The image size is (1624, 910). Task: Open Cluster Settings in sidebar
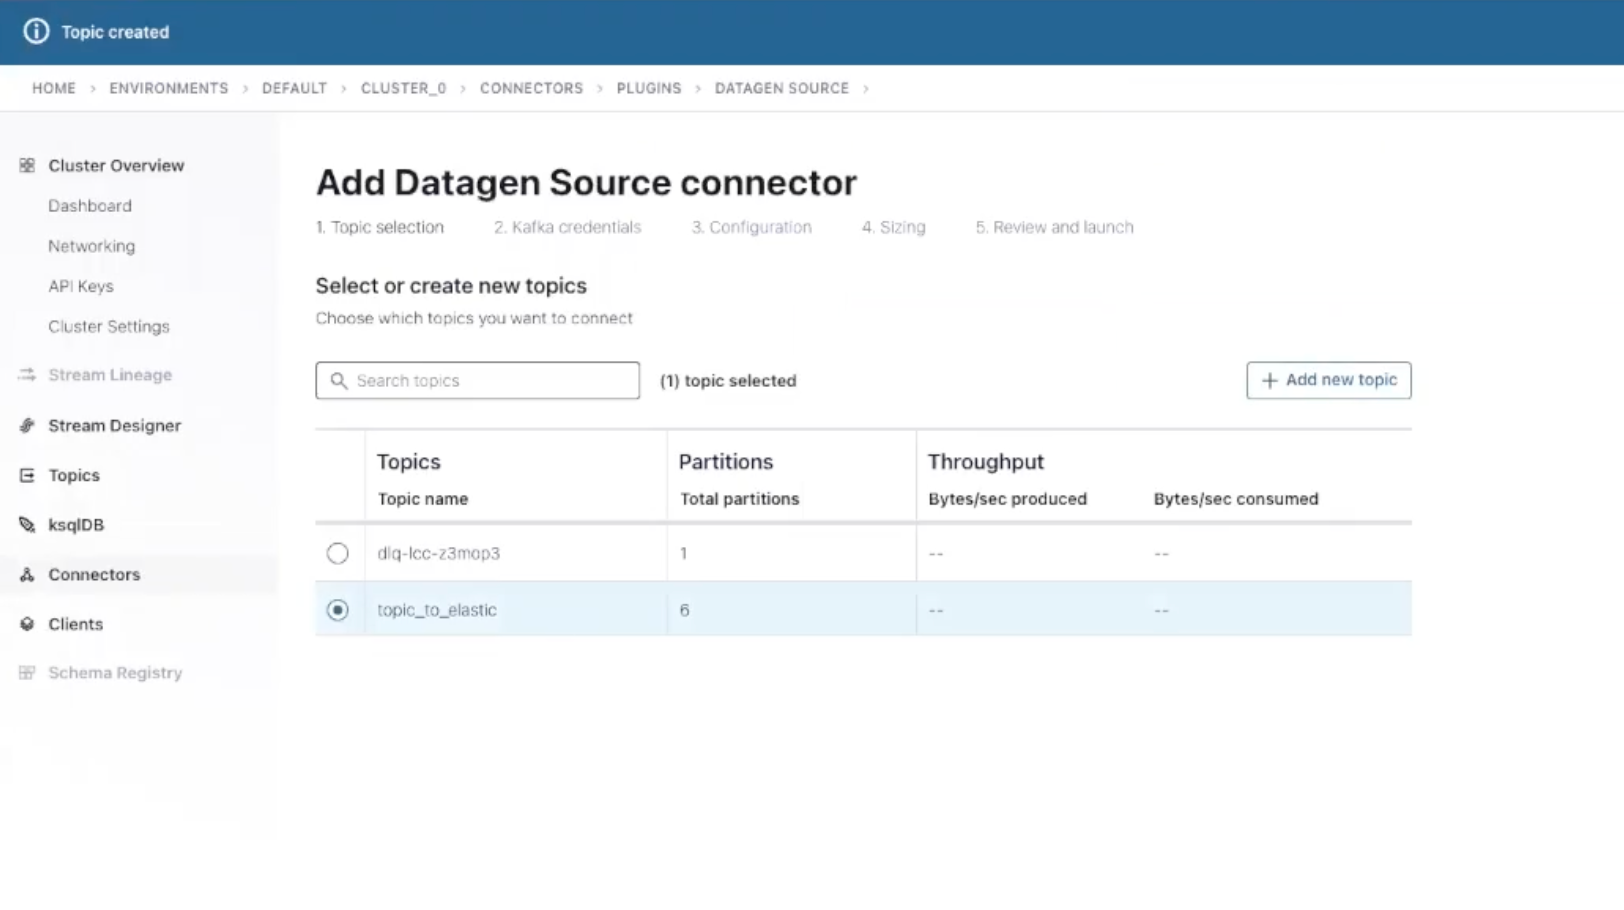coord(109,327)
